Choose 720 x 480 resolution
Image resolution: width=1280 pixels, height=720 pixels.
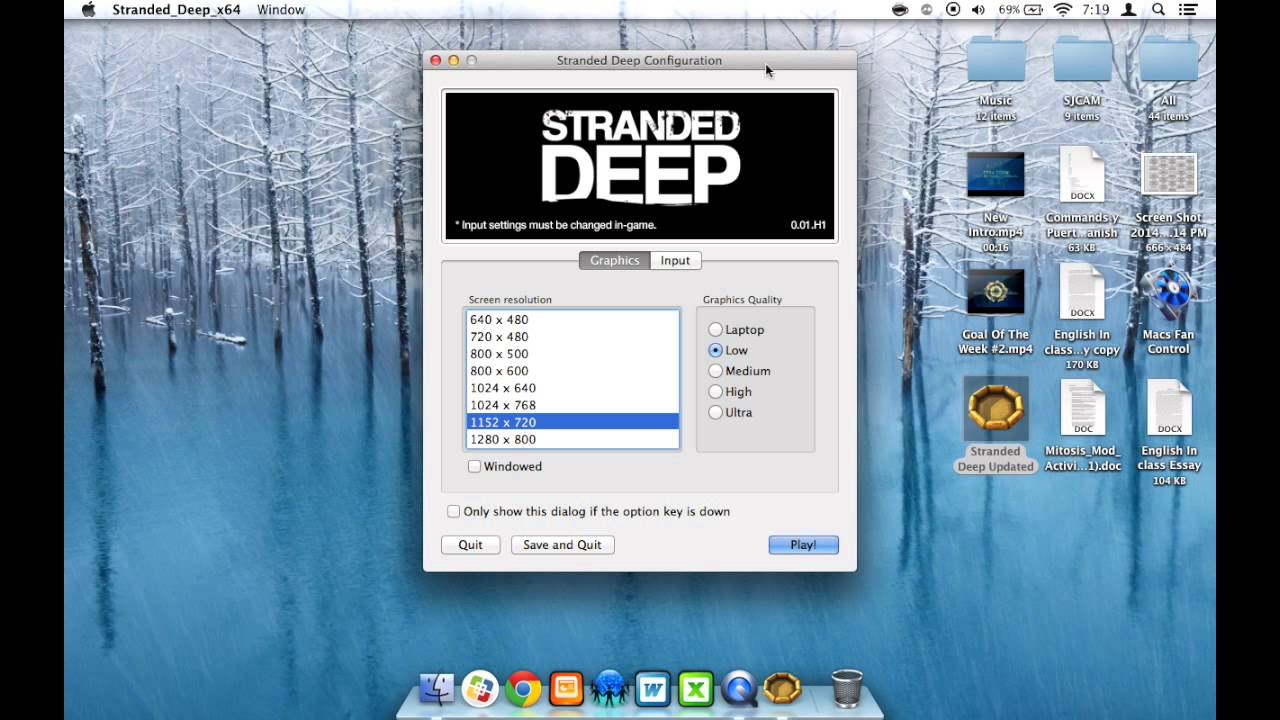[x=572, y=337]
